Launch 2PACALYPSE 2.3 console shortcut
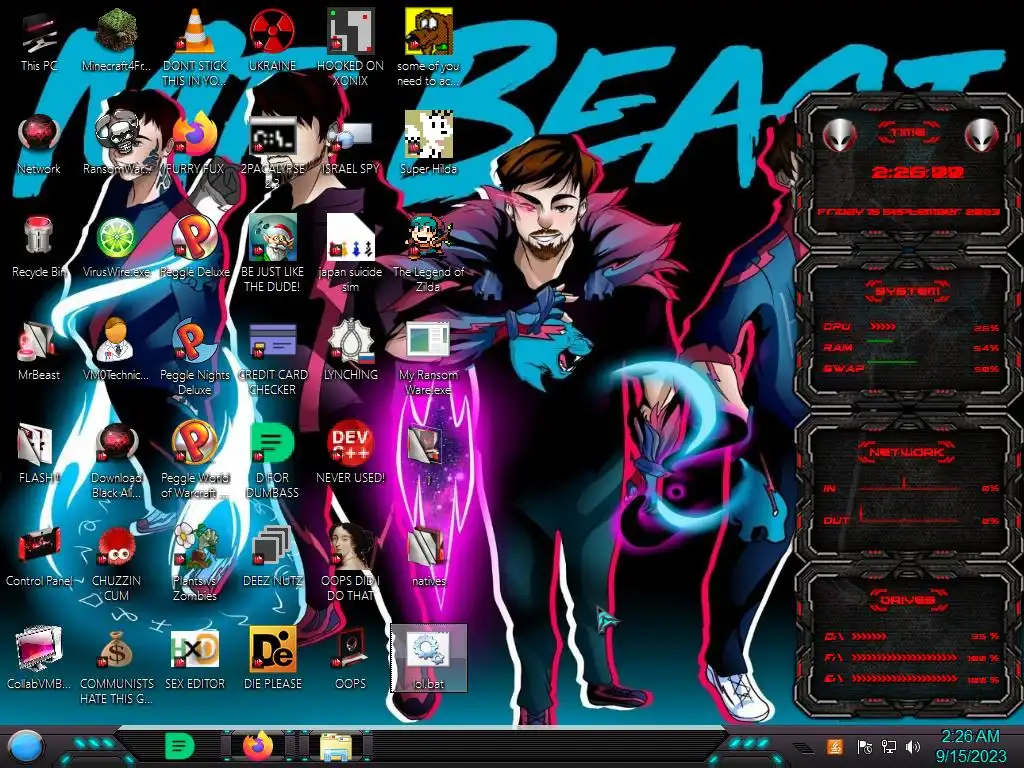This screenshot has width=1024, height=768. (272, 152)
